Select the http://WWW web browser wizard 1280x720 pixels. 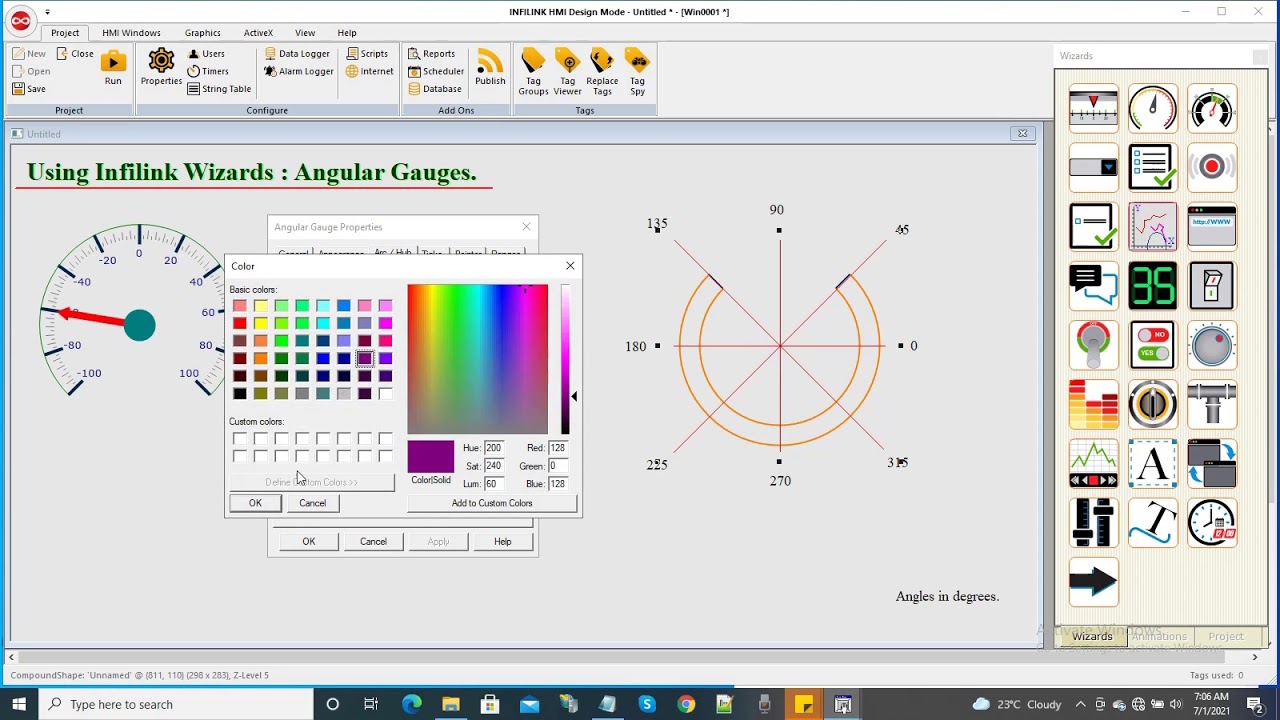(x=1212, y=226)
